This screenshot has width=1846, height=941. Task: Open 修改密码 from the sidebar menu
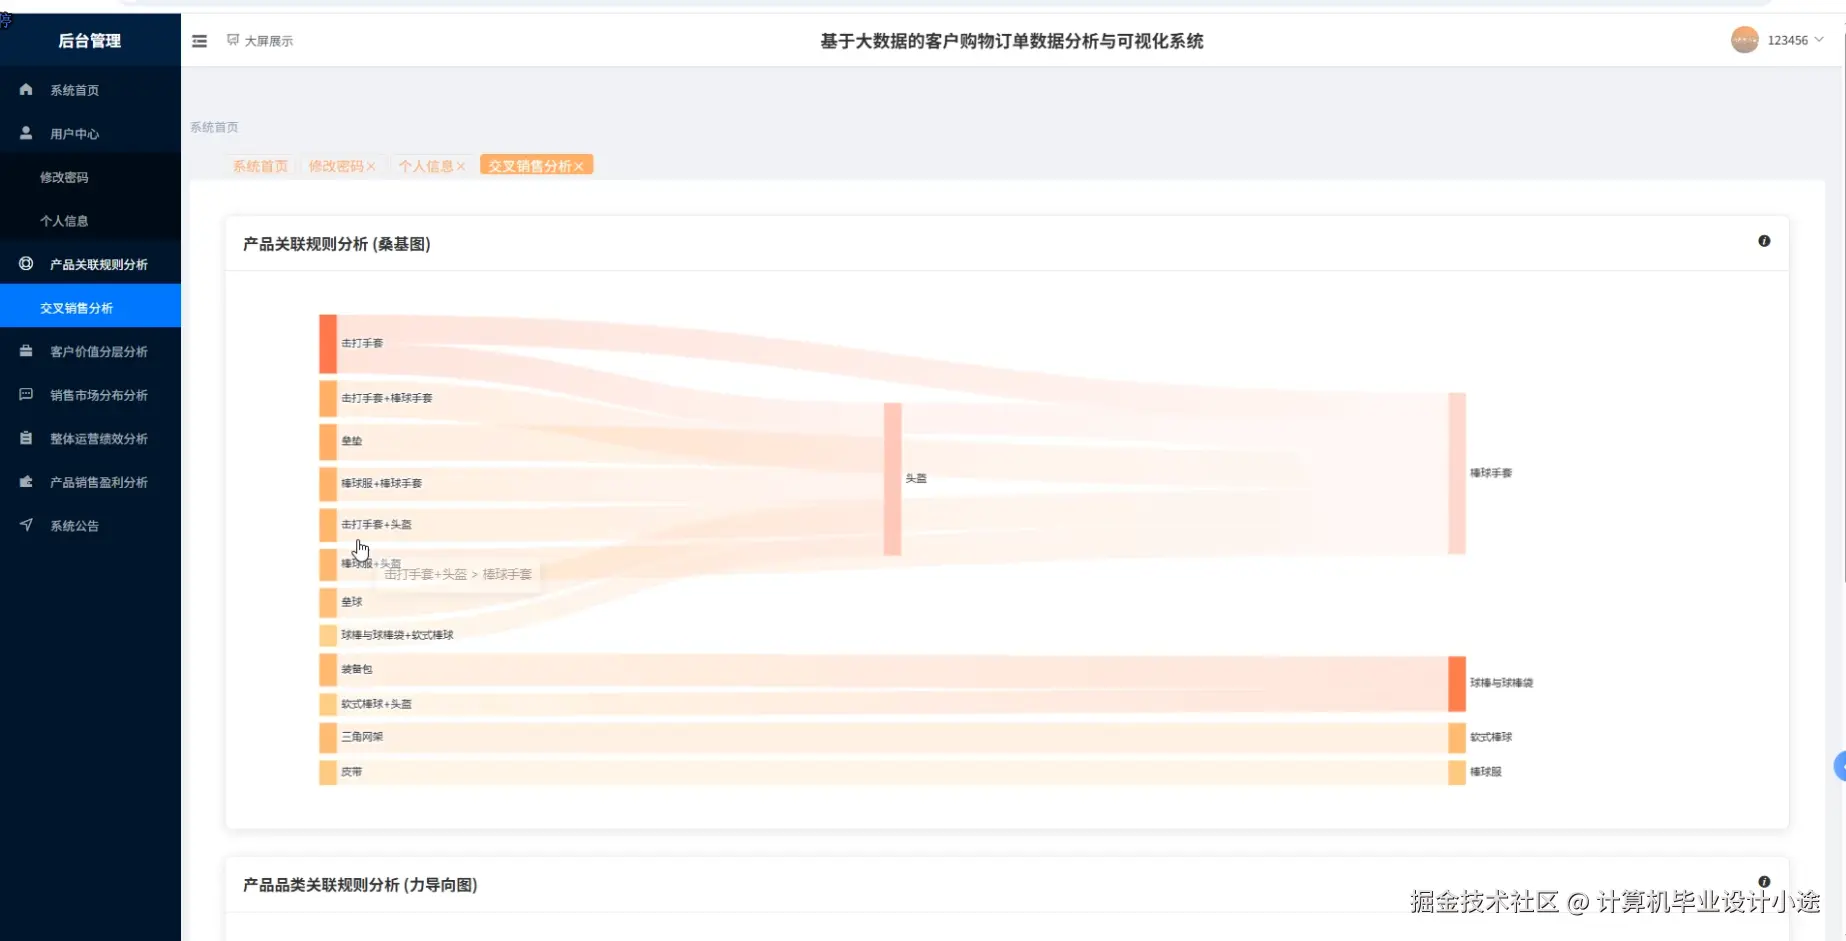(63, 177)
